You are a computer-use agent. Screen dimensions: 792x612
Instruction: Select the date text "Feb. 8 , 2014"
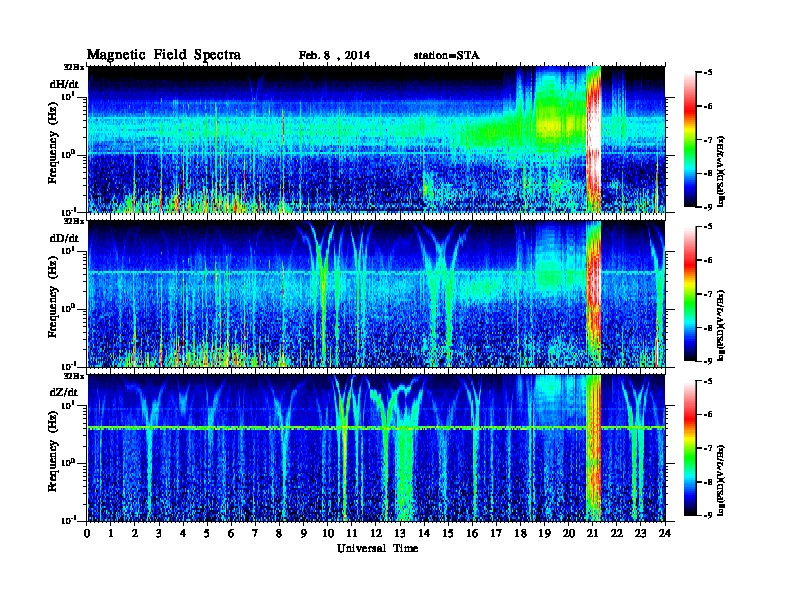(x=334, y=55)
